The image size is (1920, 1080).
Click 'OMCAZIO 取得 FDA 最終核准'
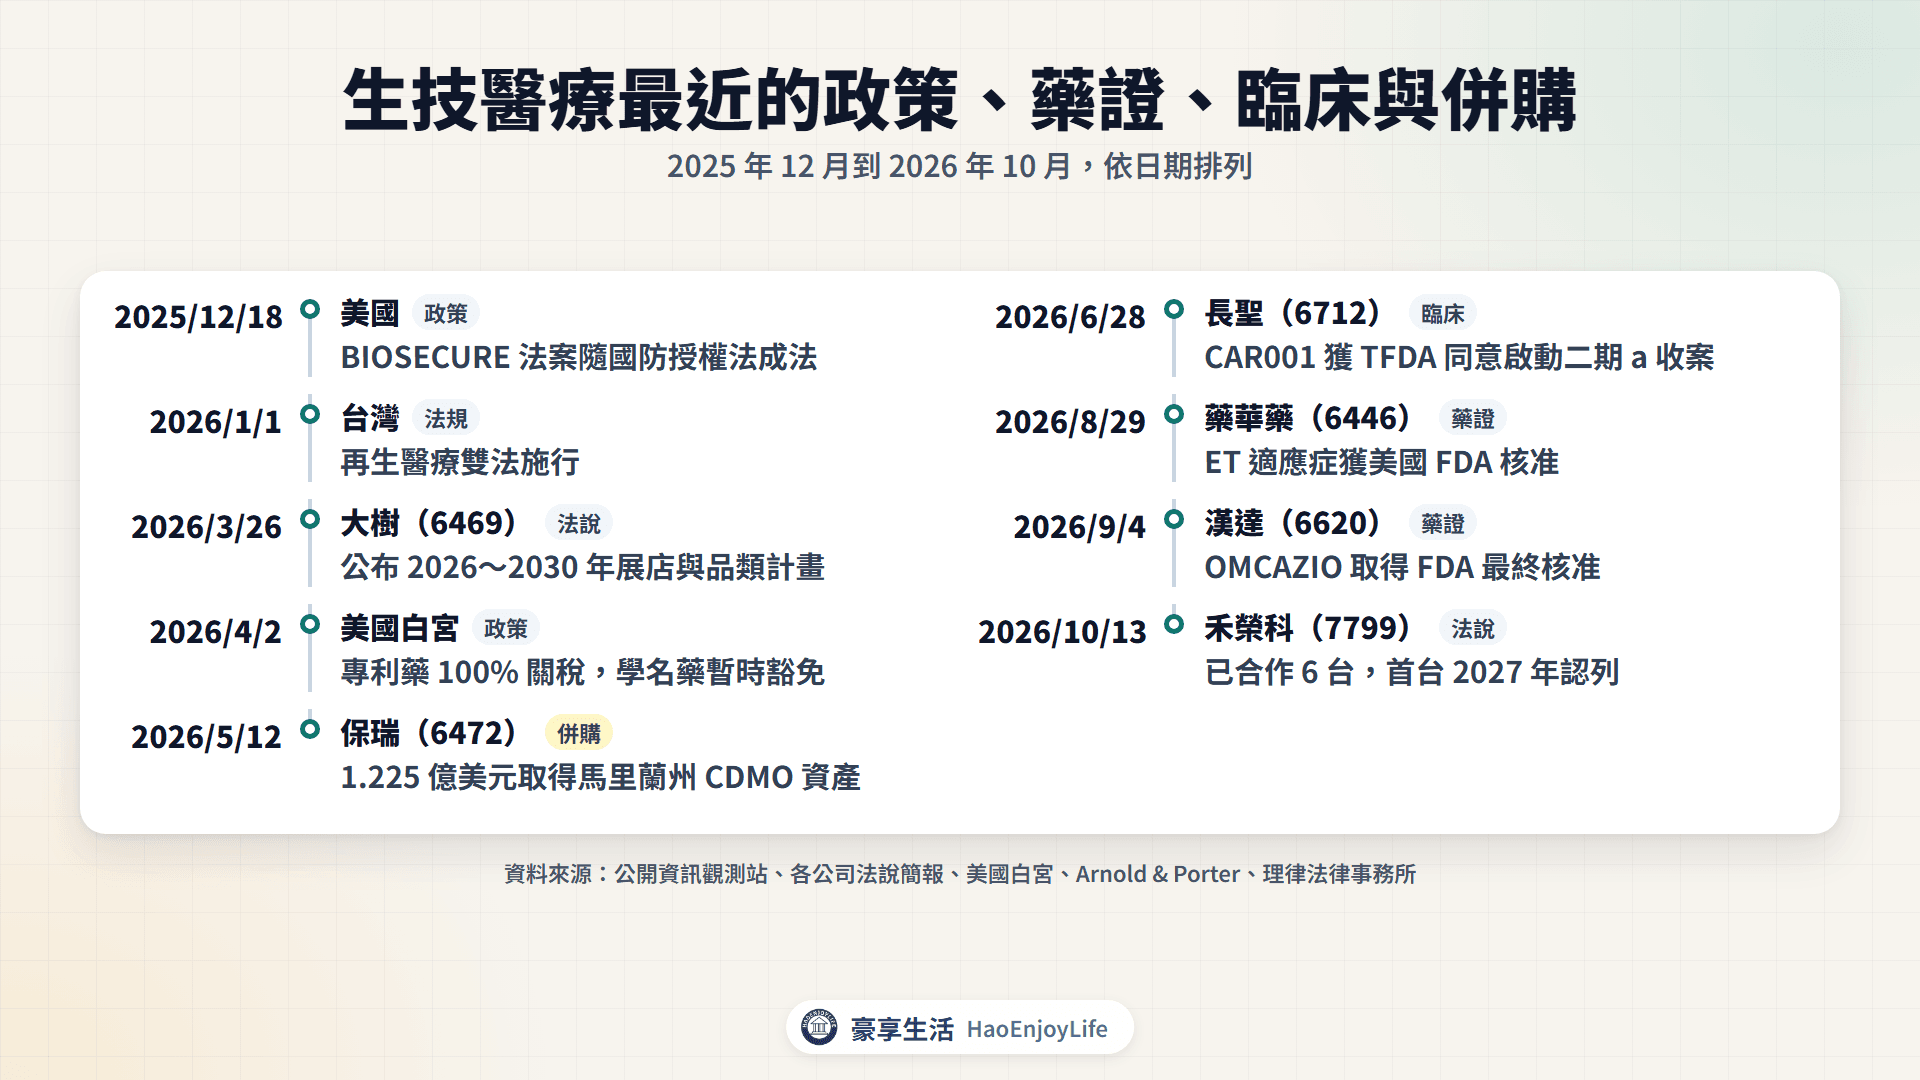point(1402,568)
